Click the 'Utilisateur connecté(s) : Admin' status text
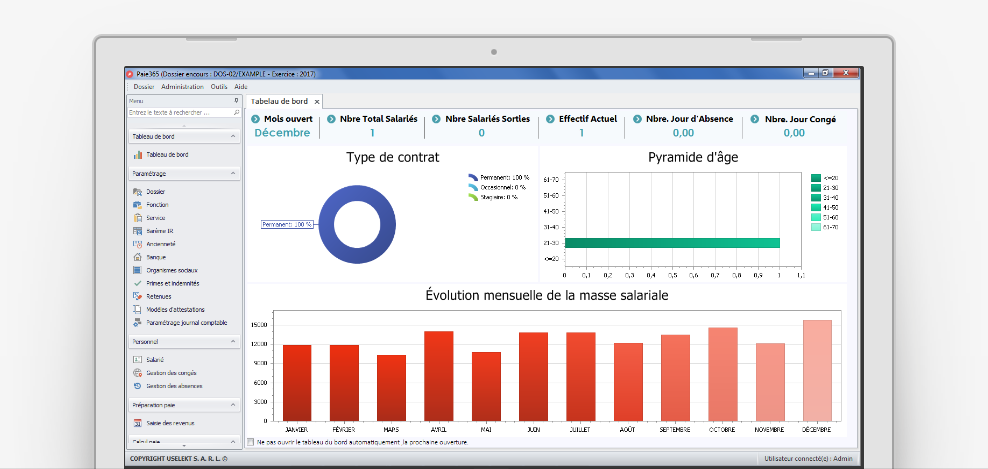Image resolution: width=988 pixels, height=469 pixels. pos(808,459)
